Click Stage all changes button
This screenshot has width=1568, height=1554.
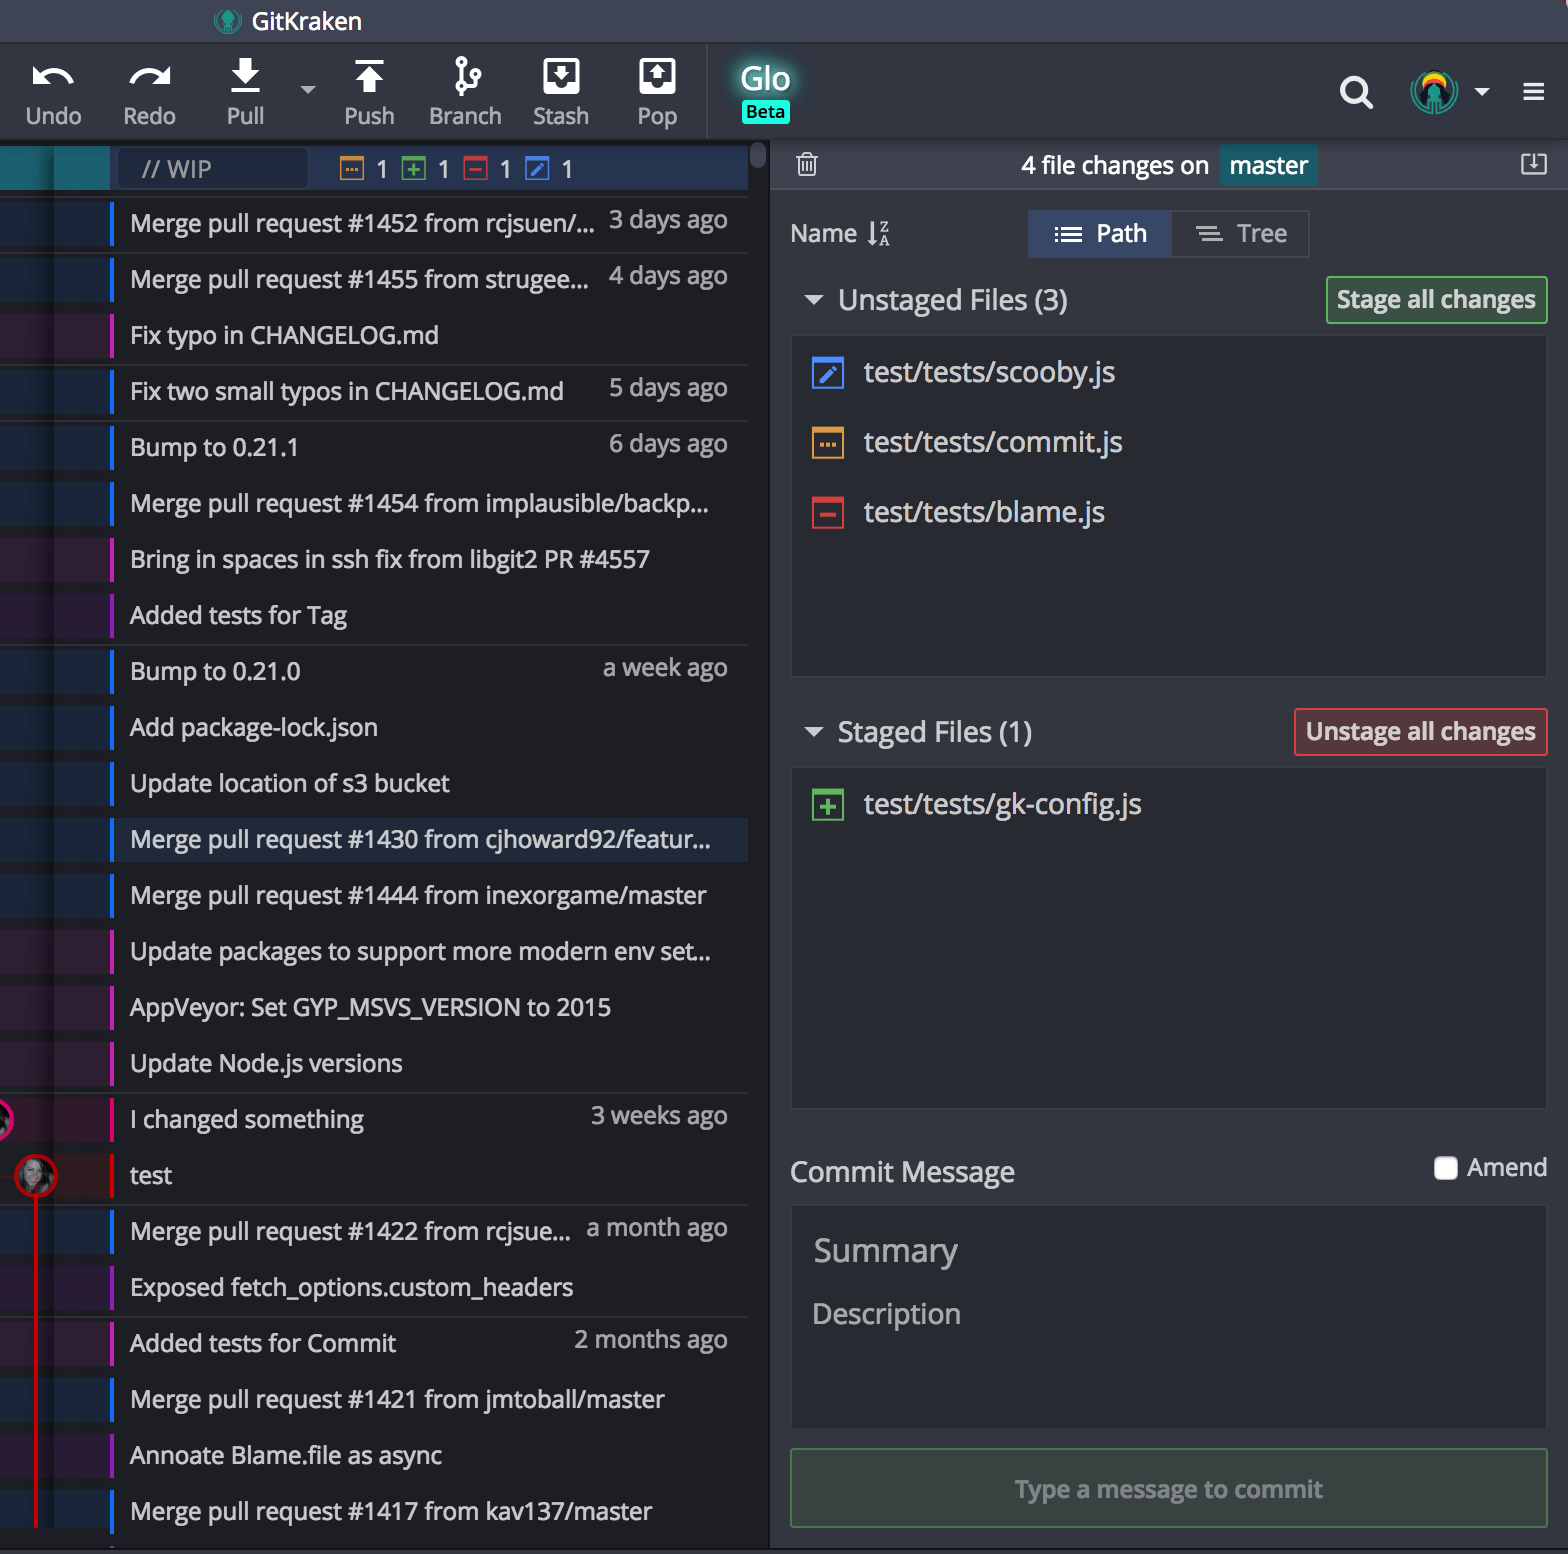pyautogui.click(x=1435, y=300)
